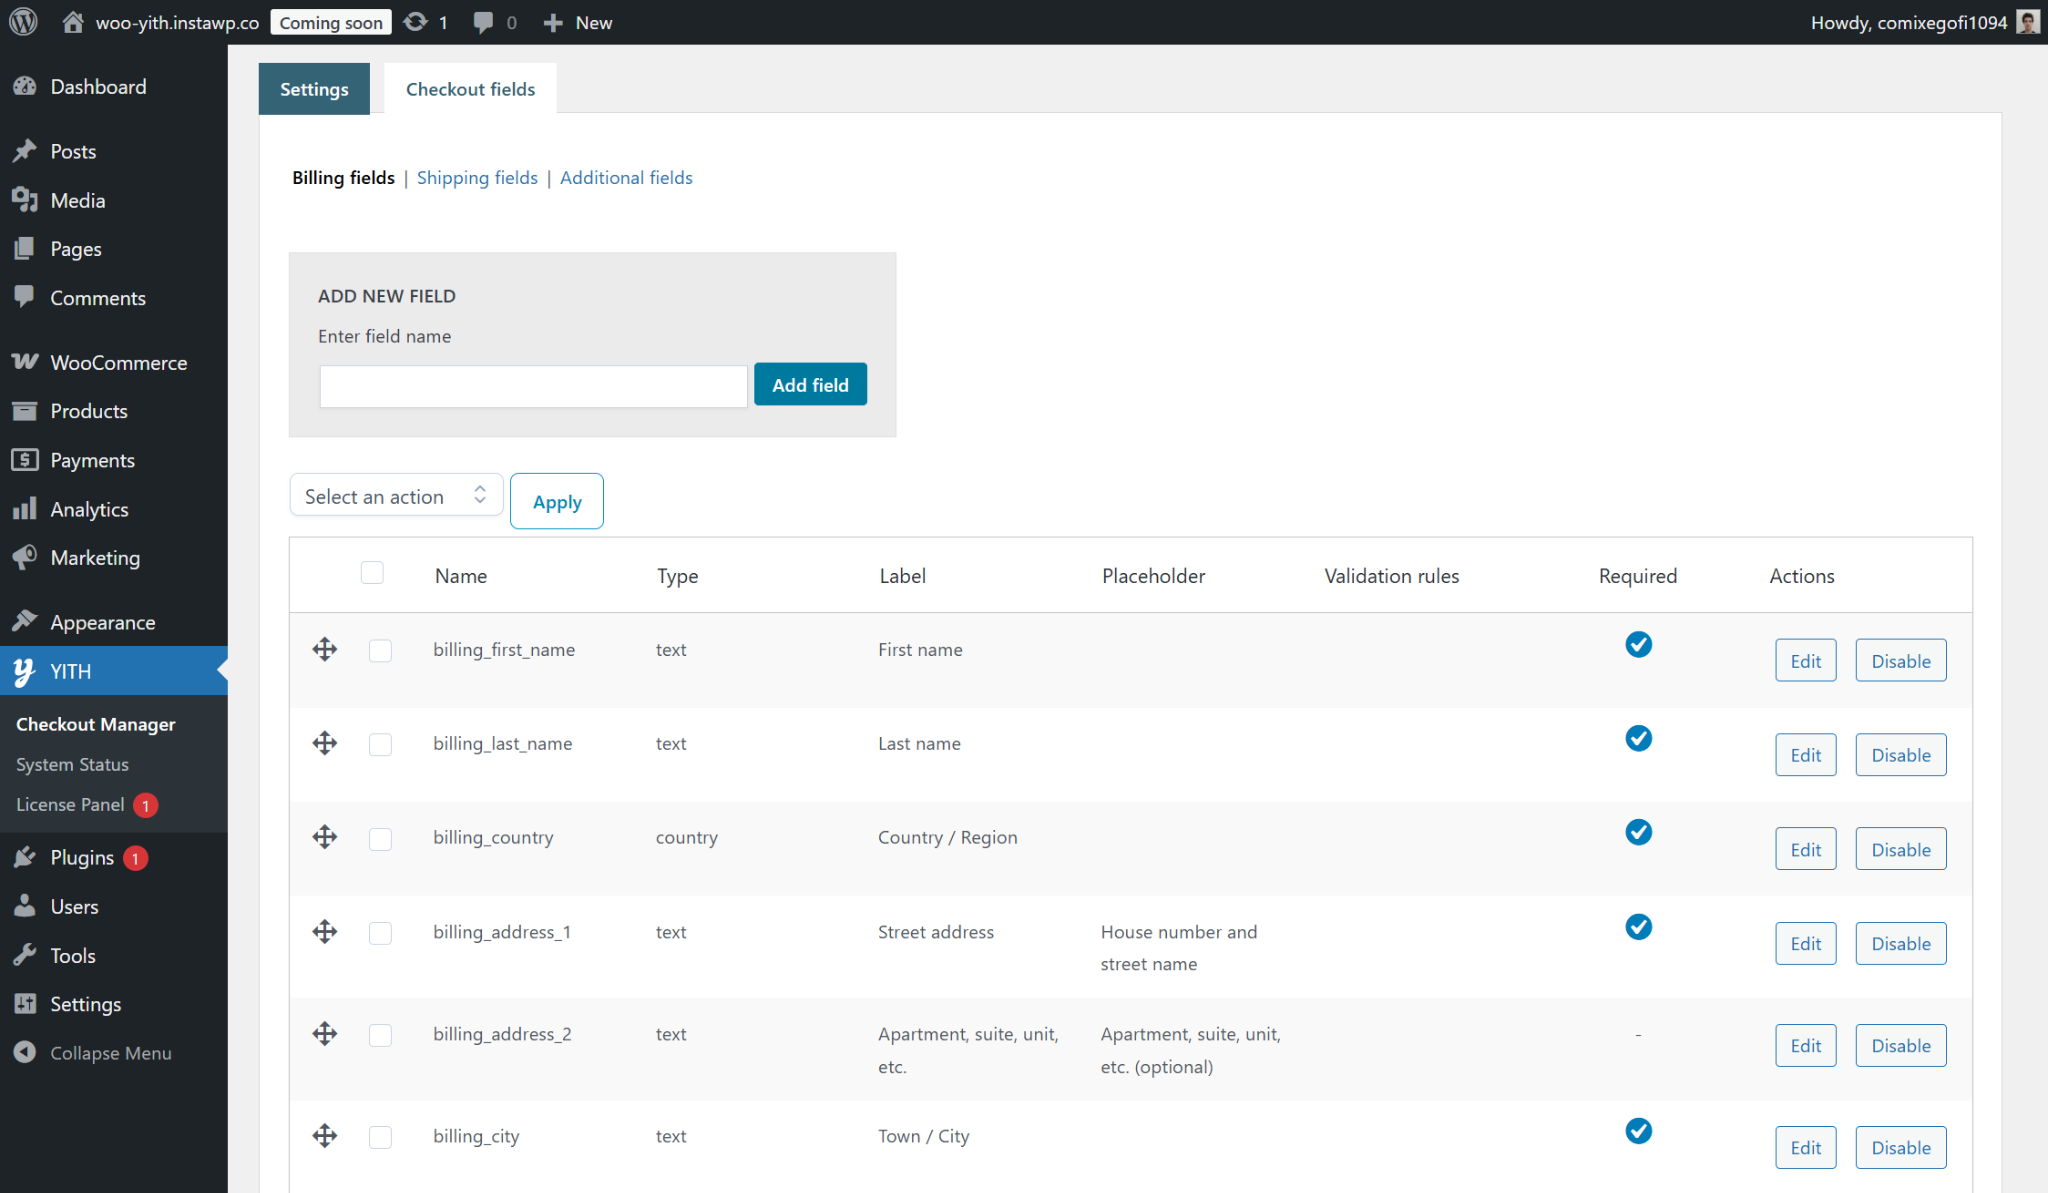Check the billing_address_1 row checkbox
The width and height of the screenshot is (2048, 1193).
click(380, 933)
